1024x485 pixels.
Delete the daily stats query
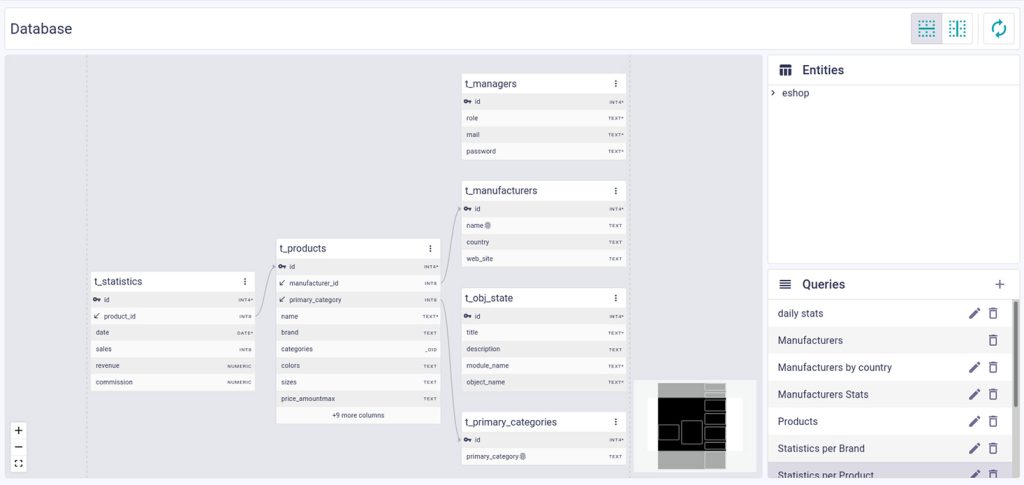click(x=993, y=313)
